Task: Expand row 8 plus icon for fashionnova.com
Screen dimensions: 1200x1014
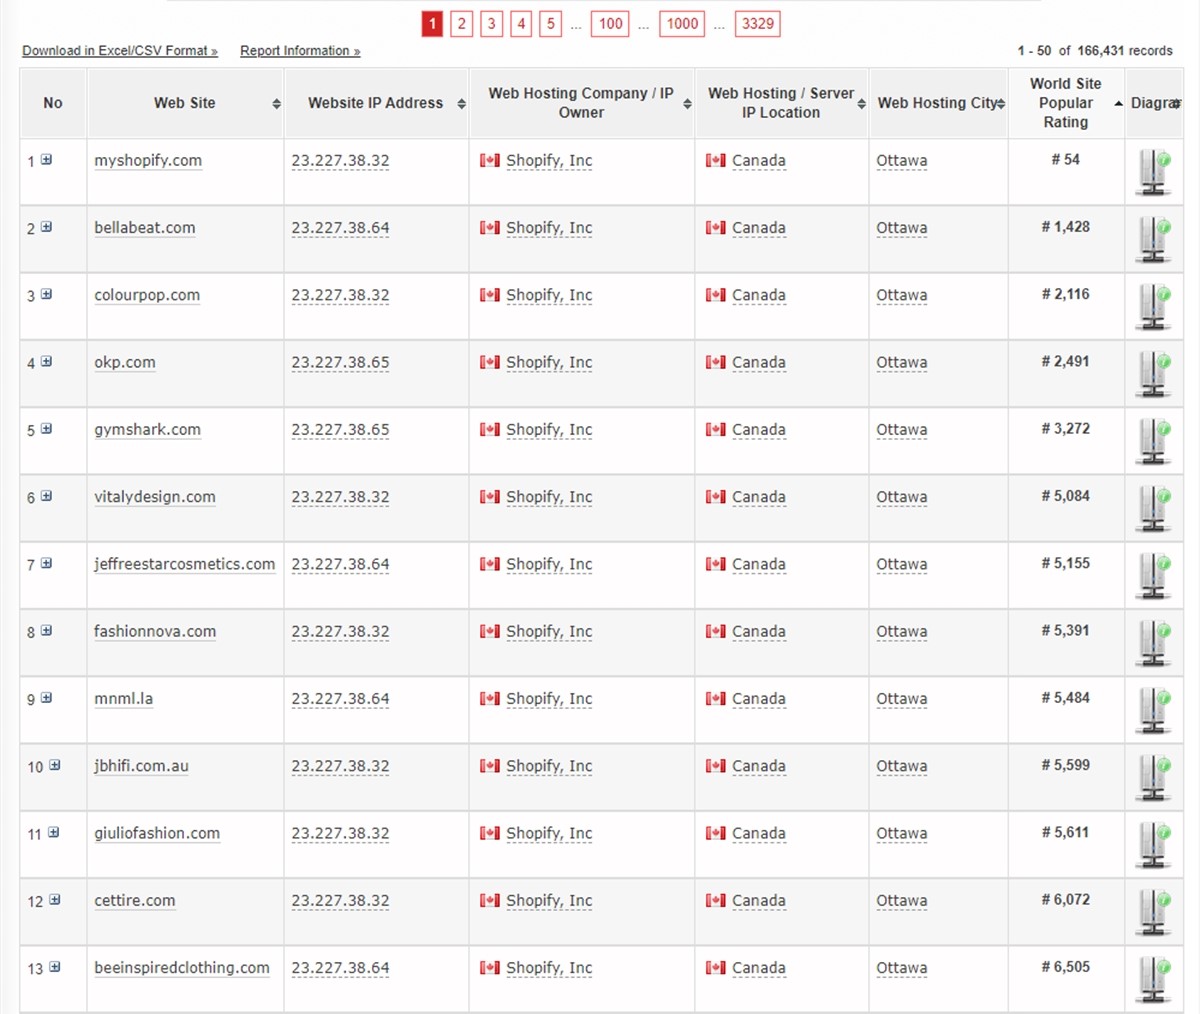Action: [46, 630]
